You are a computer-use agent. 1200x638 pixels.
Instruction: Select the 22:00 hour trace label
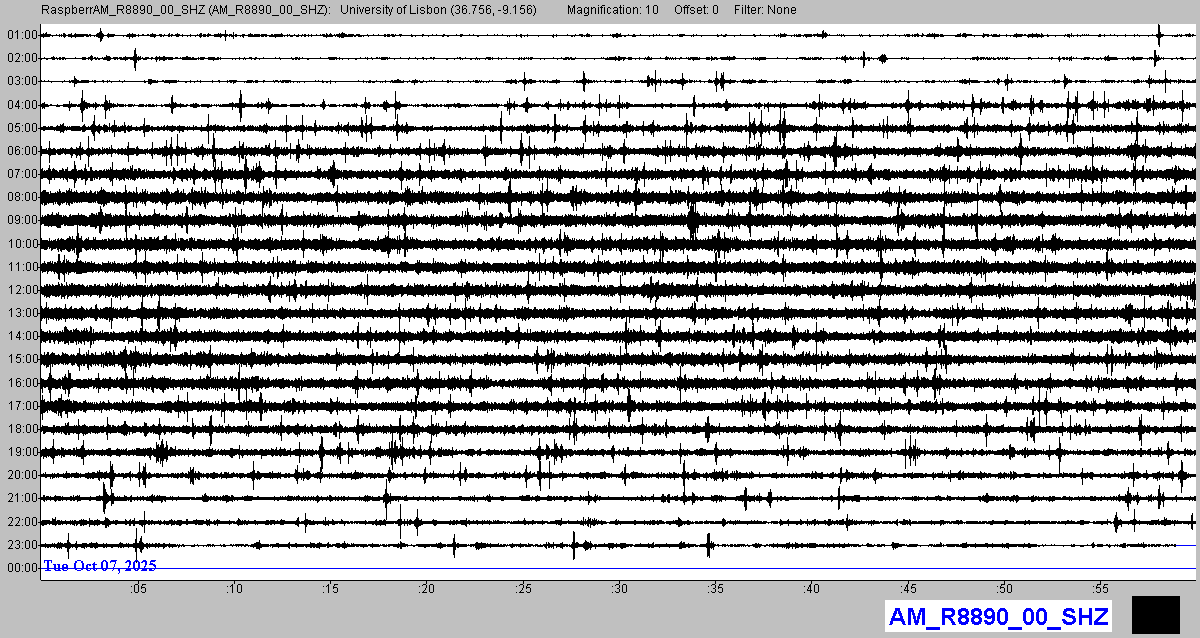pyautogui.click(x=21, y=522)
